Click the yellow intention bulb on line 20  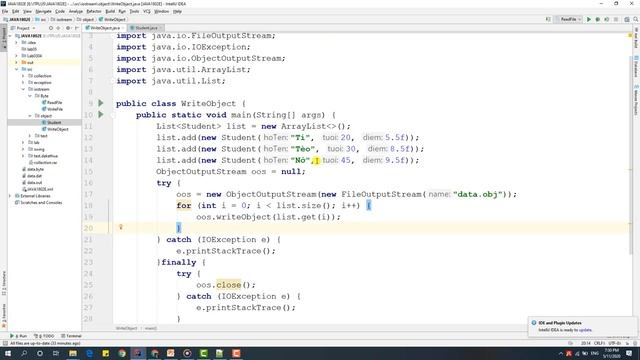click(121, 227)
